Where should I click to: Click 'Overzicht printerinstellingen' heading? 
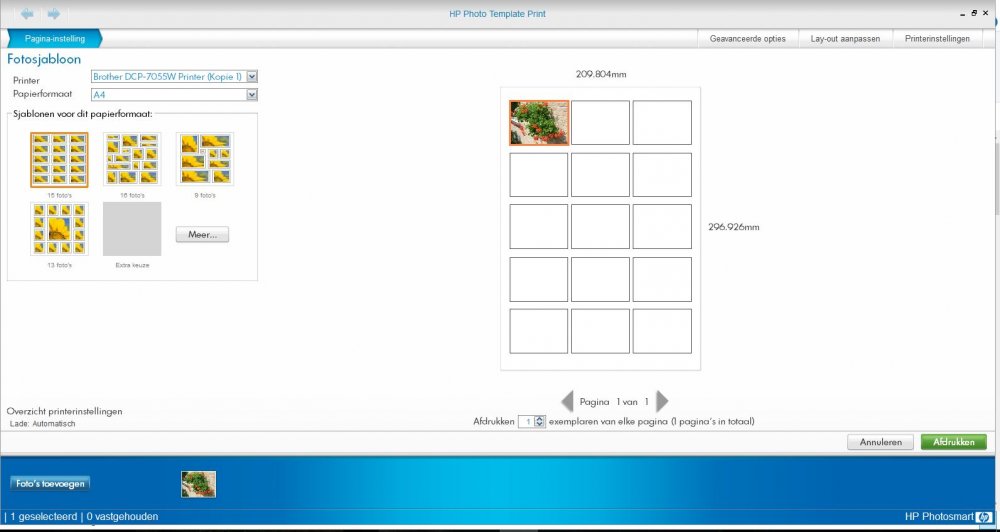click(64, 411)
